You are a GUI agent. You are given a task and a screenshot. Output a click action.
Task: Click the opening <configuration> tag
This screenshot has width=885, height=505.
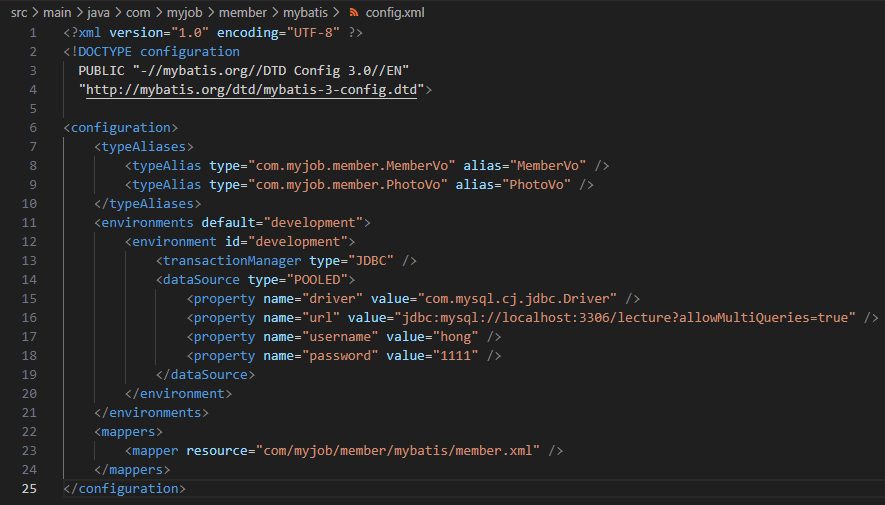121,128
